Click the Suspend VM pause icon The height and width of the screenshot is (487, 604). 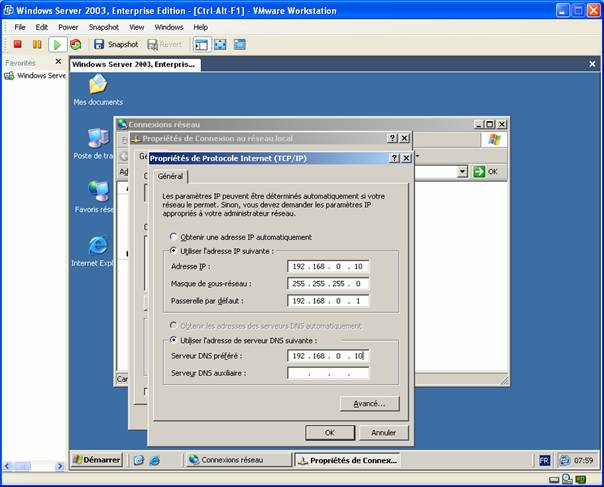(x=37, y=44)
